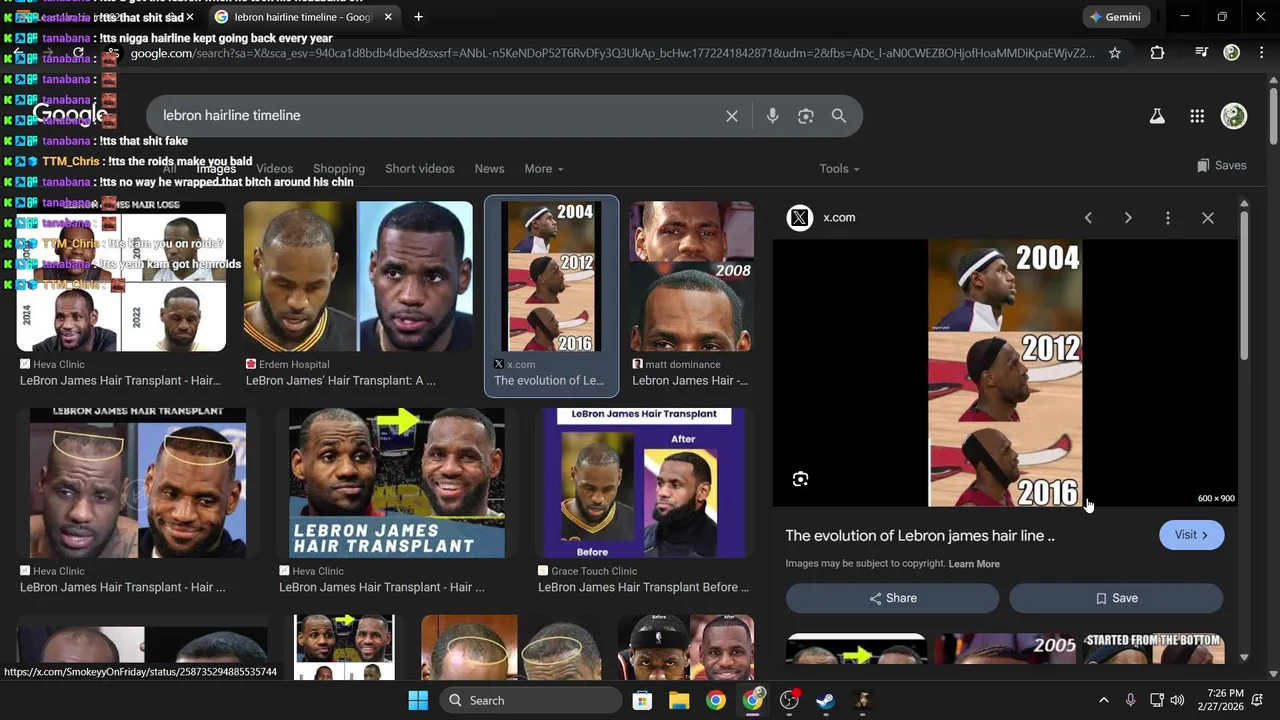Open more options in the preview panel
This screenshot has height=720, width=1280.
pos(1168,218)
